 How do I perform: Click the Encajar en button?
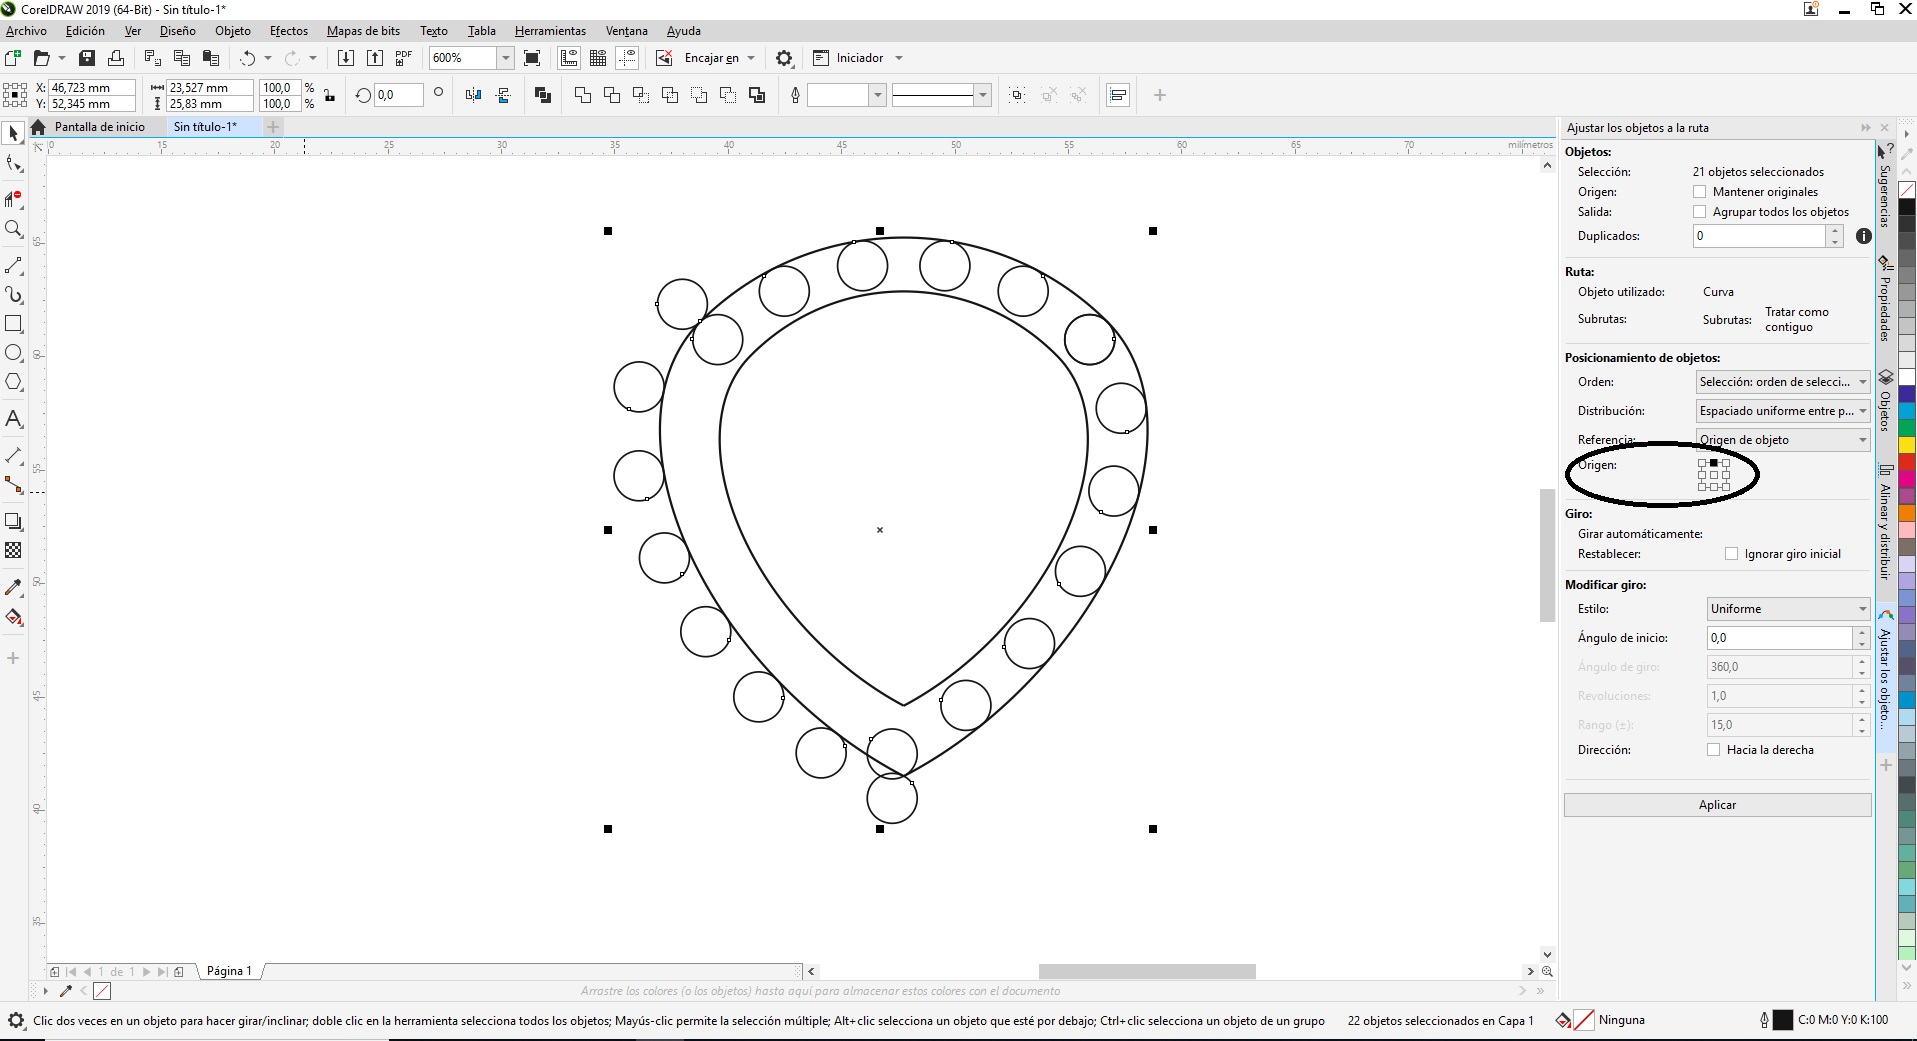pyautogui.click(x=711, y=58)
